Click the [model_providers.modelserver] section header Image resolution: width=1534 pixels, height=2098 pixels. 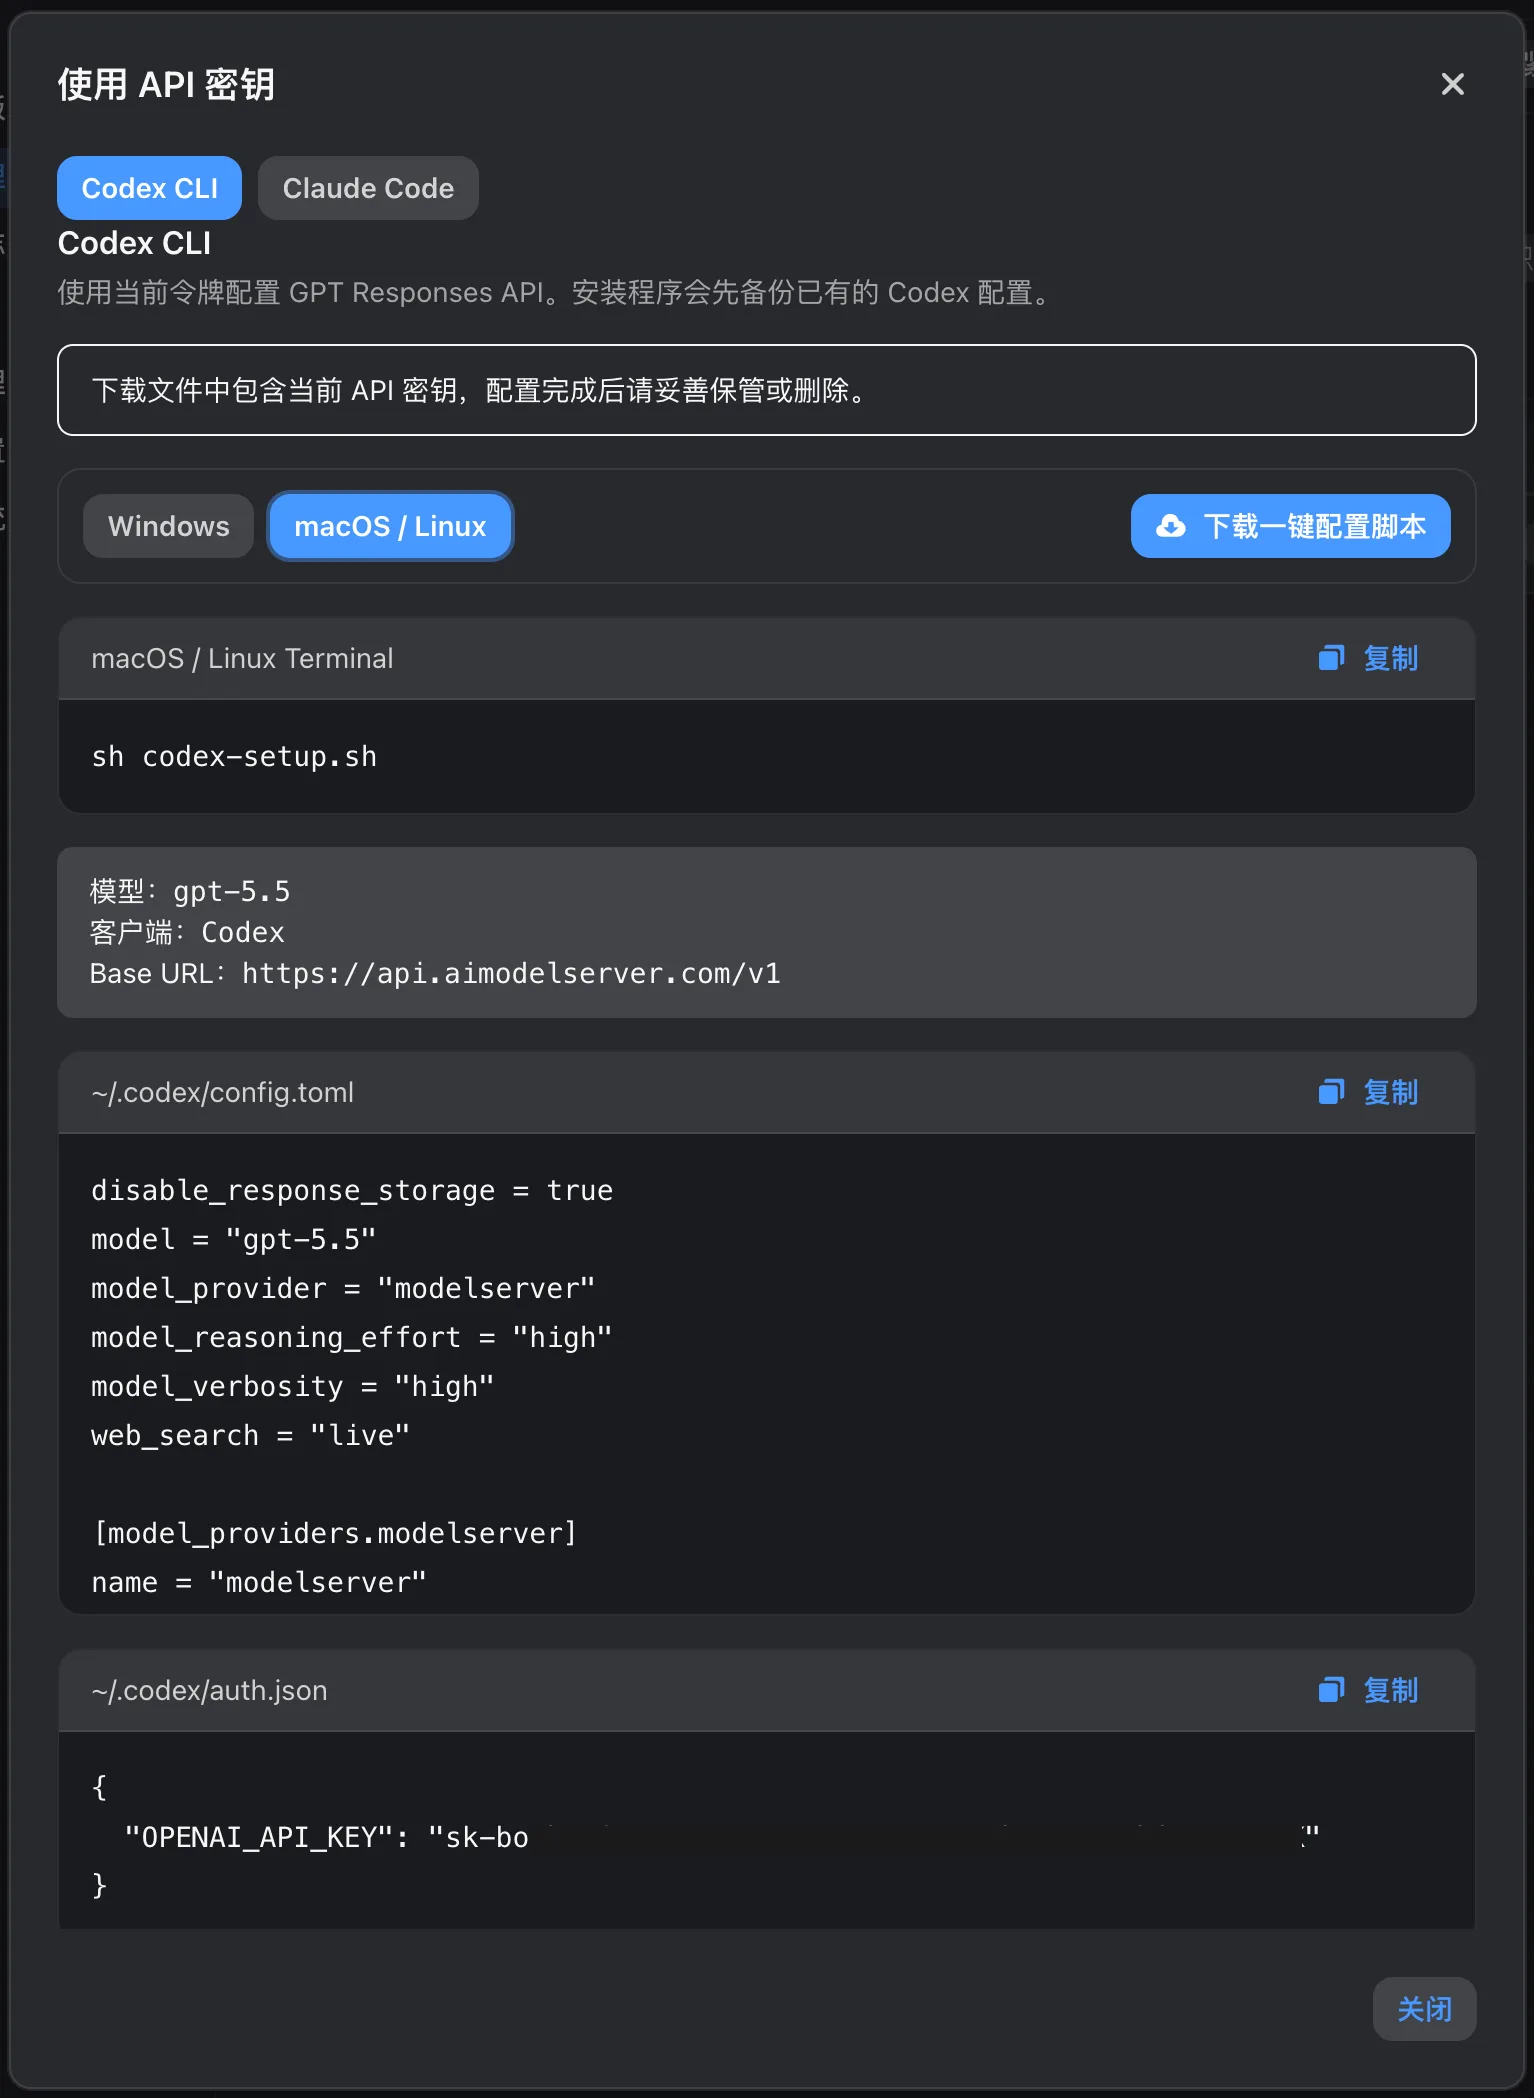335,1533
